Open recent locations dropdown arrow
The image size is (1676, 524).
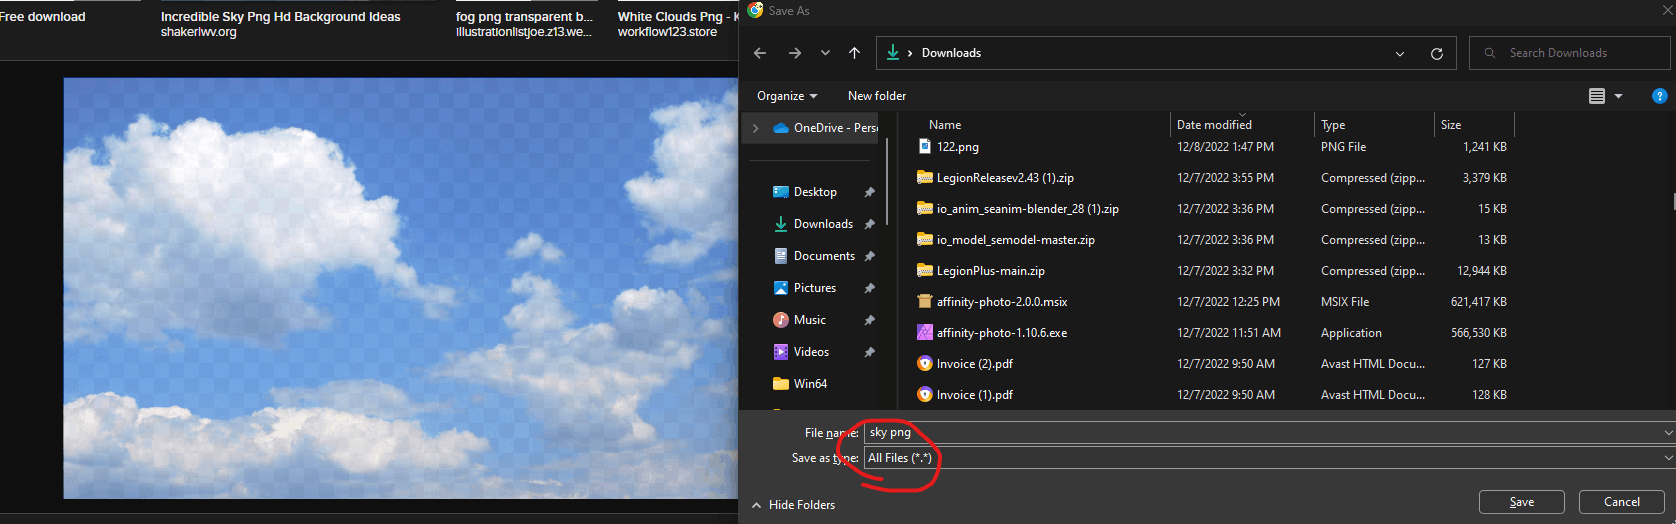[825, 53]
